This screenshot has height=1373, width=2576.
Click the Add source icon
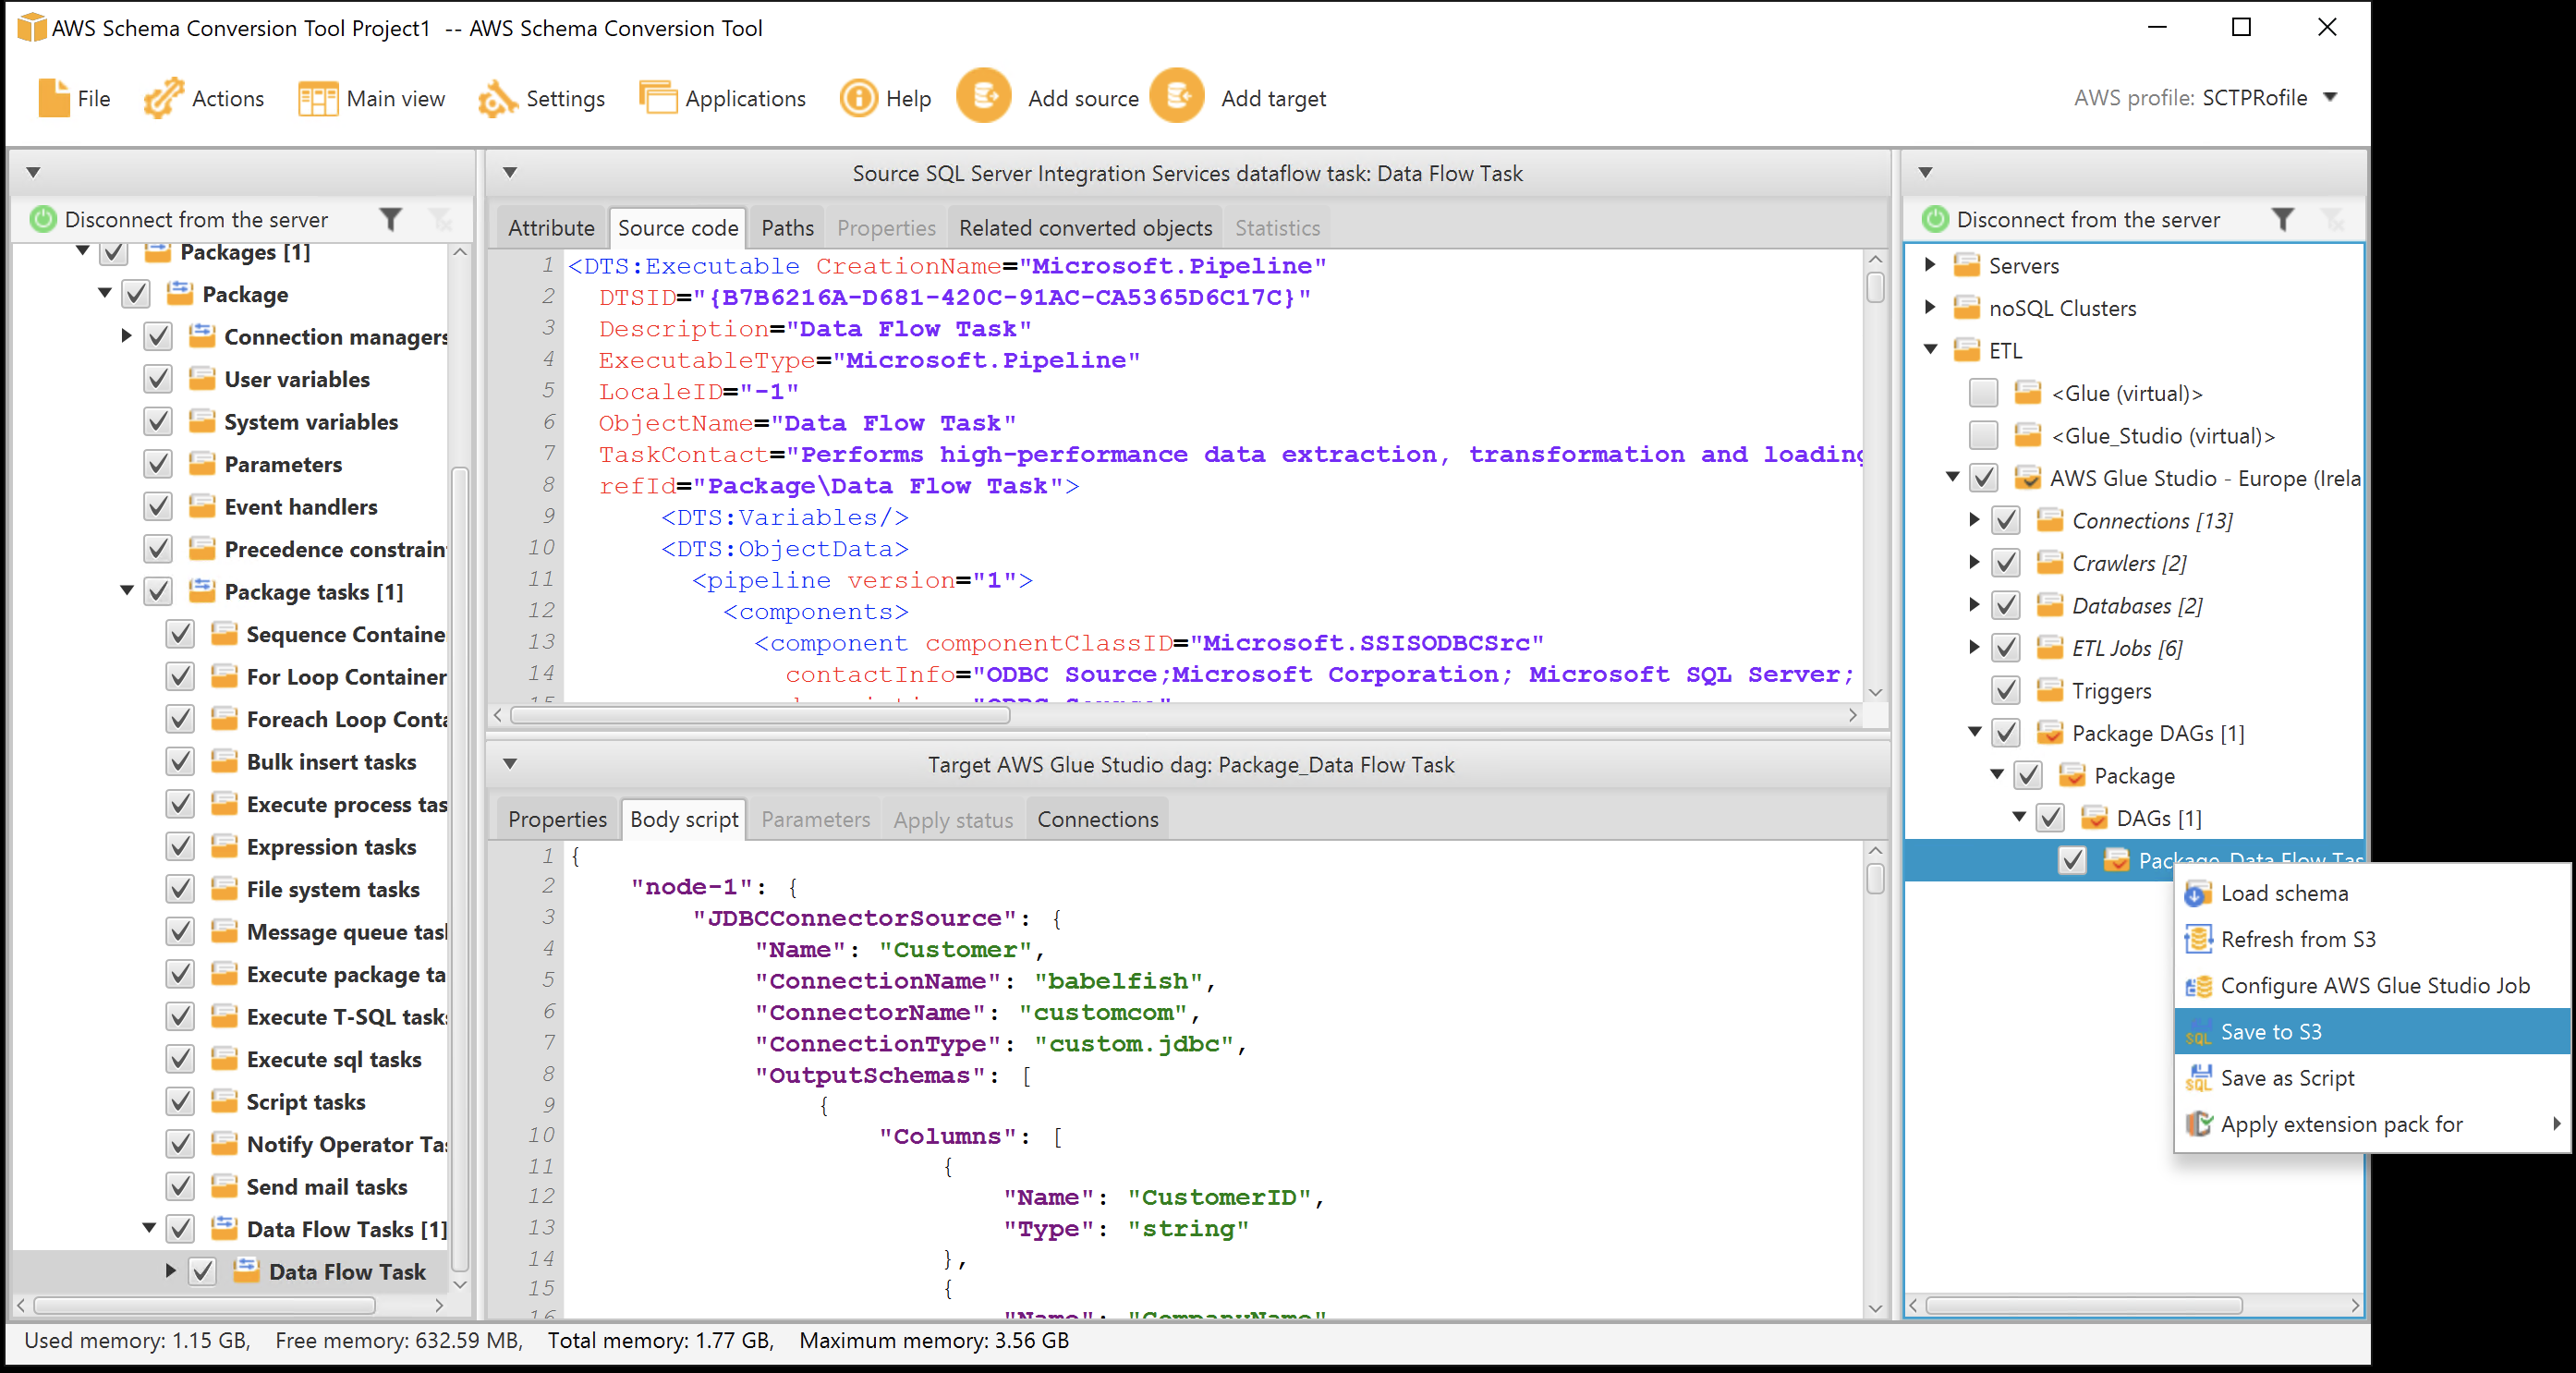(x=984, y=97)
